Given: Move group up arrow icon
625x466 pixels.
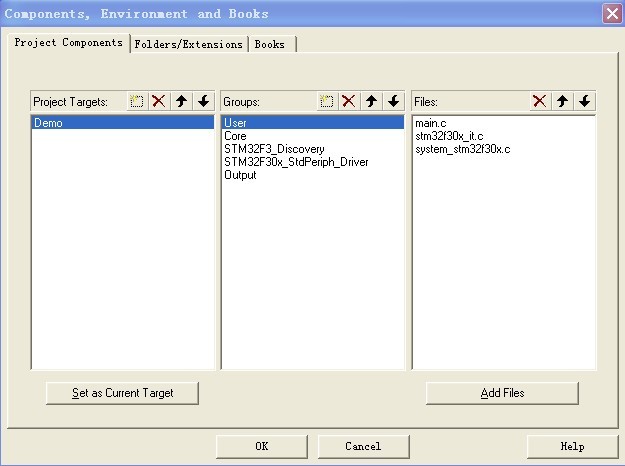Looking at the screenshot, I should click(371, 101).
